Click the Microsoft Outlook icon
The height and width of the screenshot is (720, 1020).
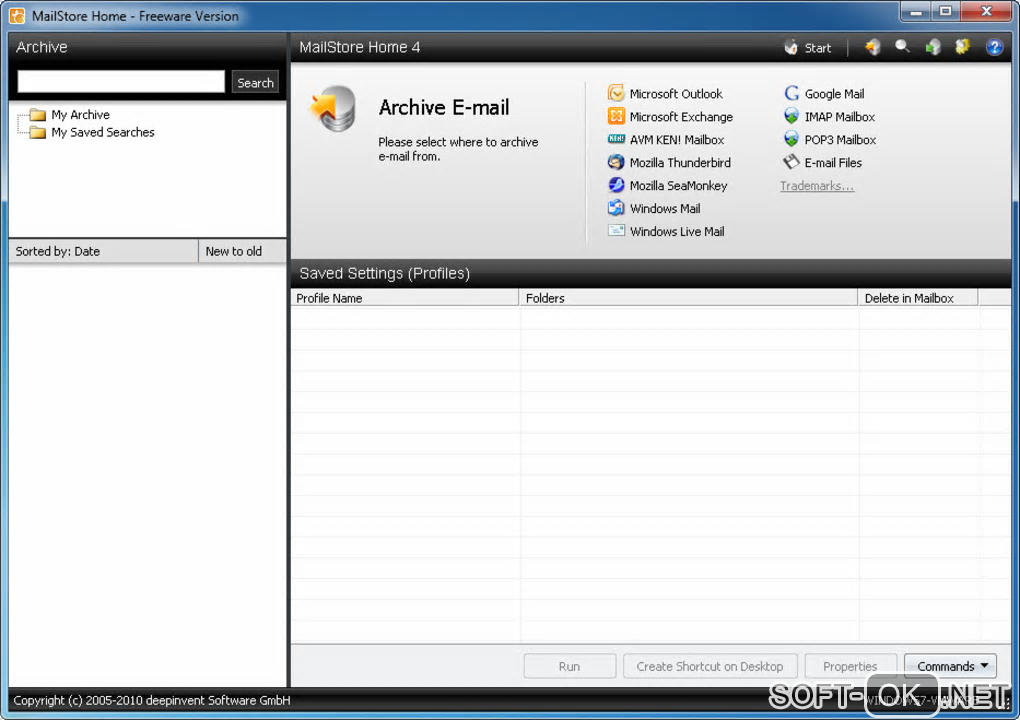[x=615, y=93]
